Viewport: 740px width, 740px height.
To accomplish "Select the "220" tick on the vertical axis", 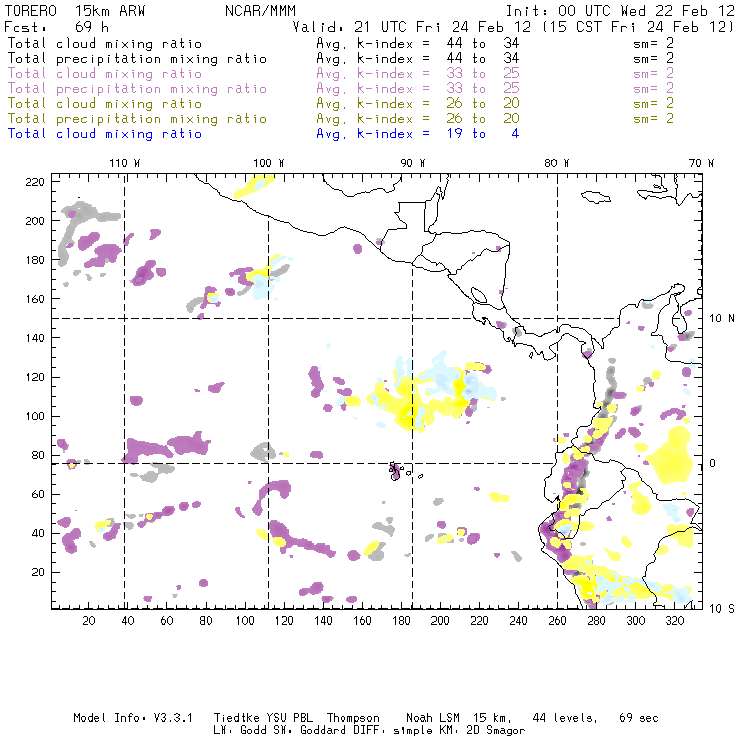I will (35, 182).
